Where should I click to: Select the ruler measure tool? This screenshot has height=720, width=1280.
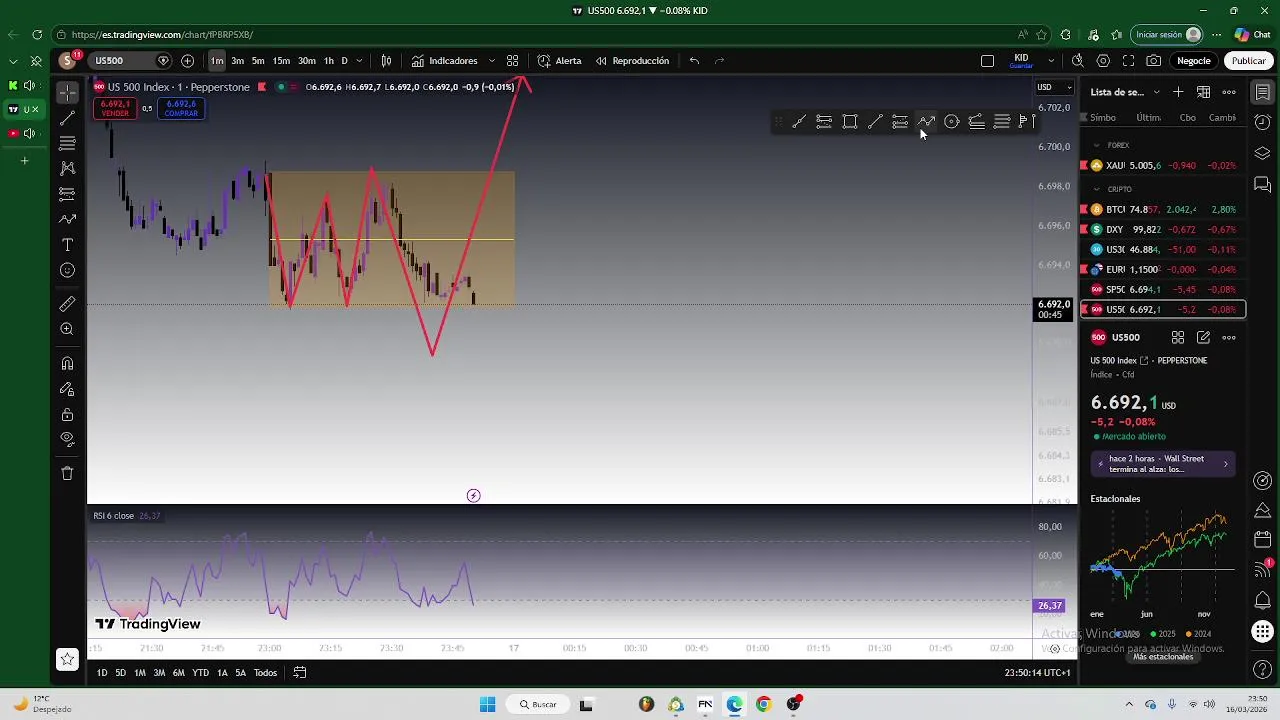(67, 303)
